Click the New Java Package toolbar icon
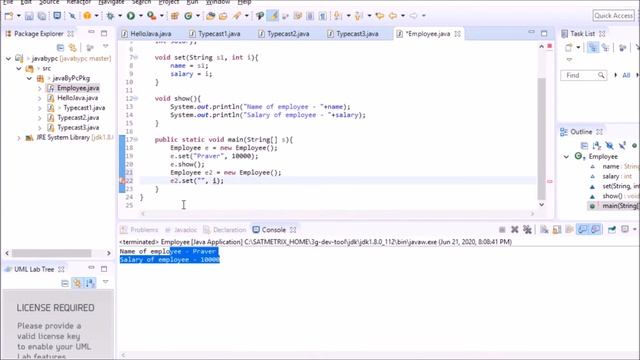This screenshot has width=640, height=360. (175, 16)
